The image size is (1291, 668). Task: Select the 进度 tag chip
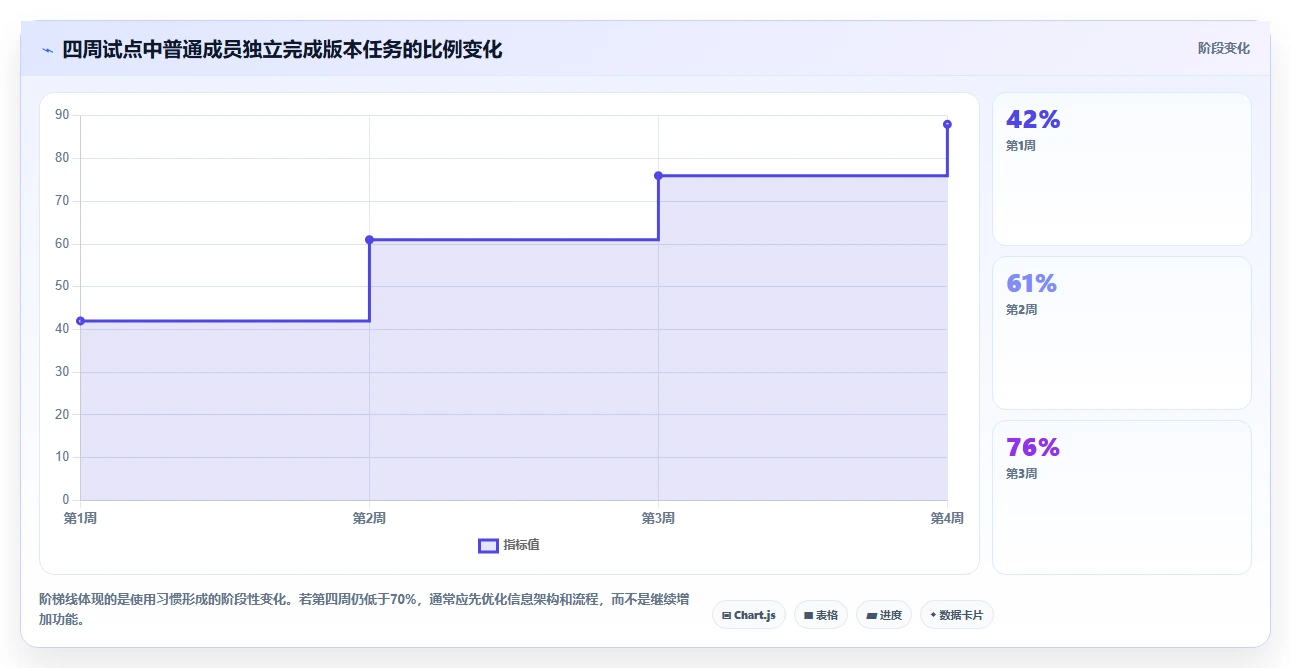coord(885,615)
